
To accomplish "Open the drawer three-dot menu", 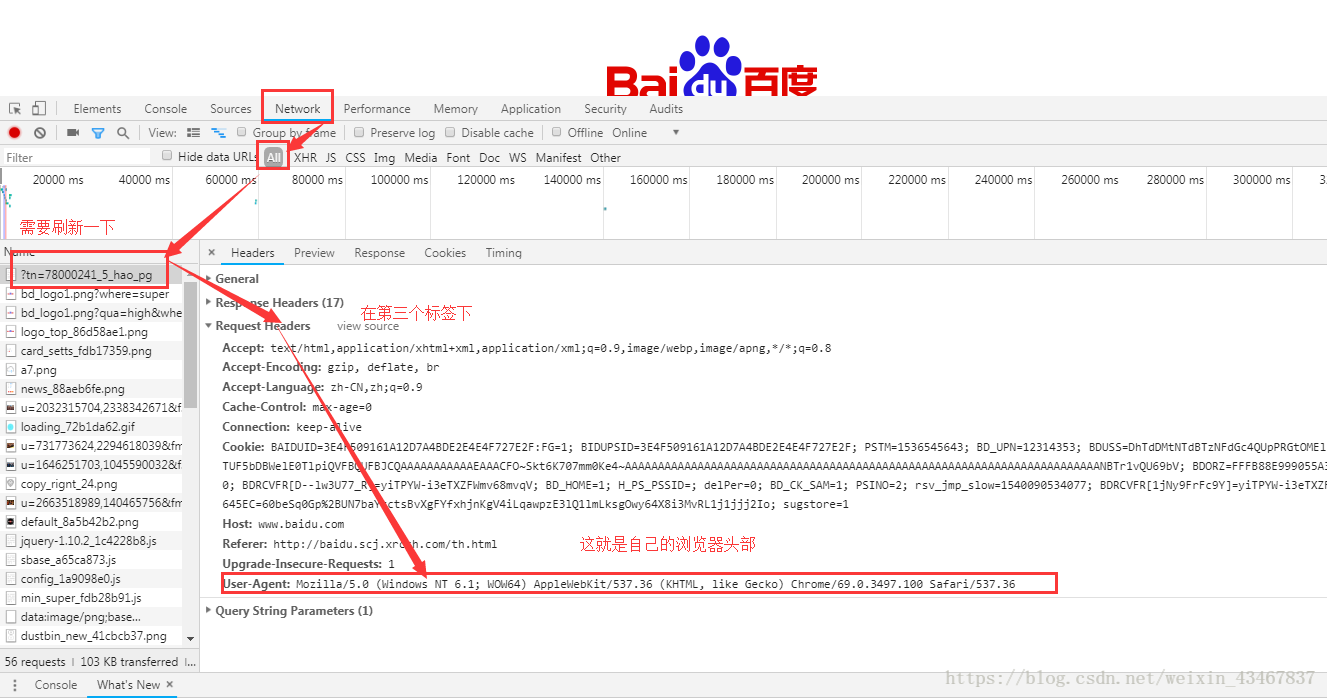I will coord(15,685).
